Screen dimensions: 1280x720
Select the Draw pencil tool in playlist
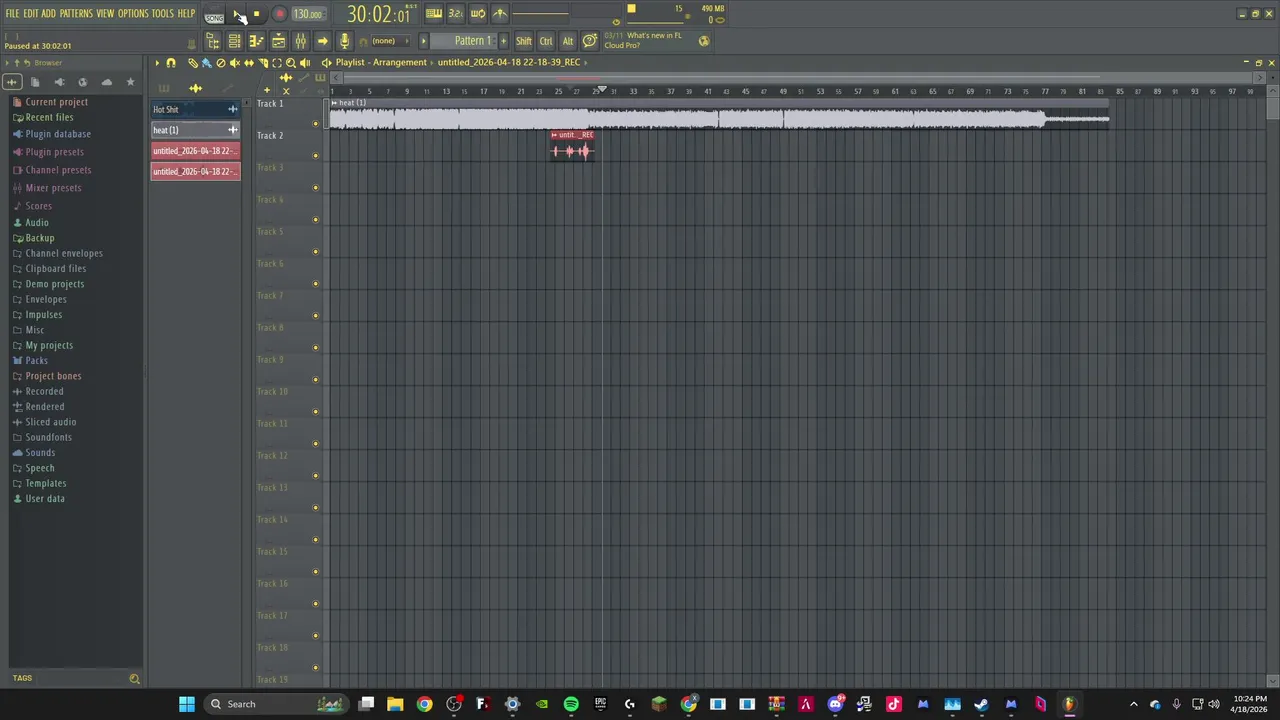coord(193,63)
